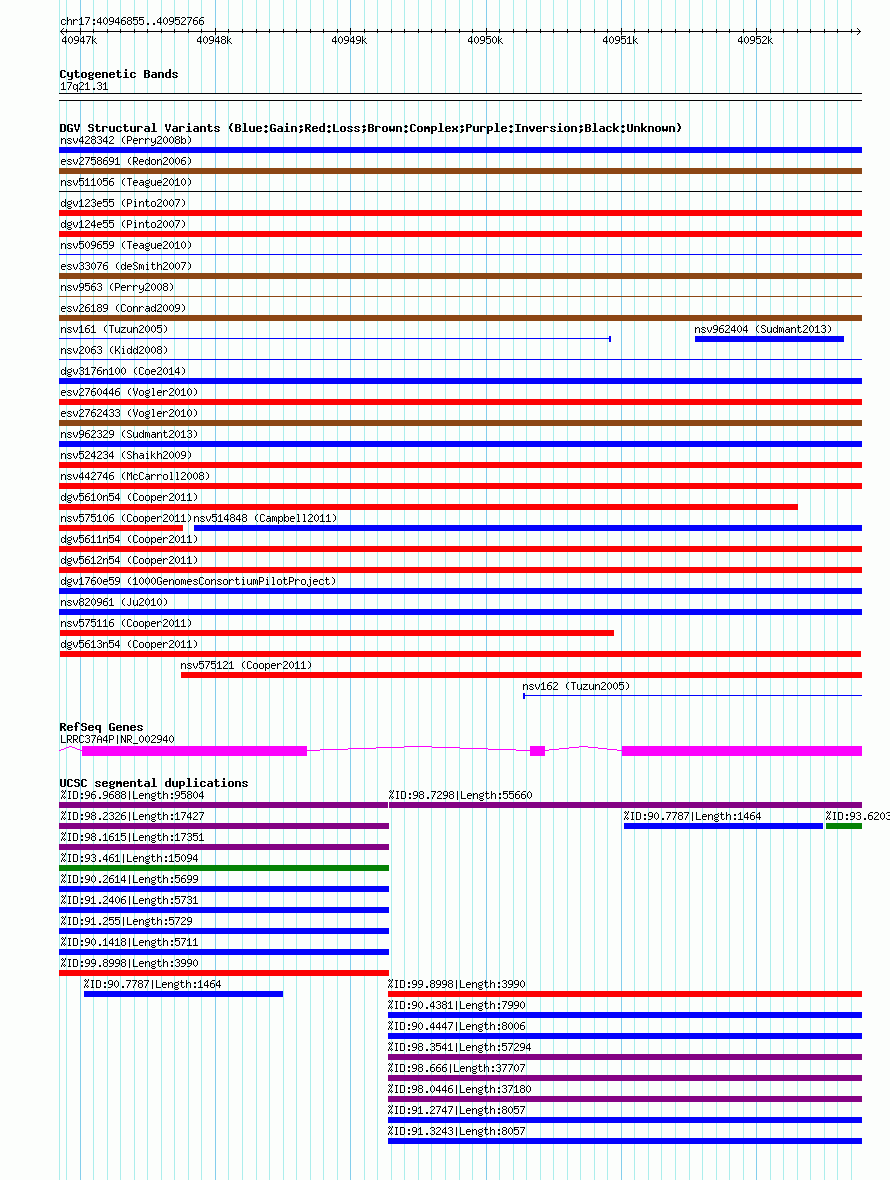Select the 40952k ruler position label

click(755, 40)
